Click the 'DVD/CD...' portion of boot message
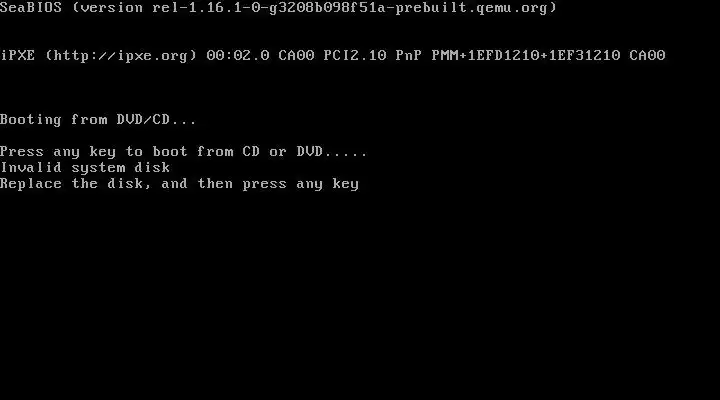 157,120
